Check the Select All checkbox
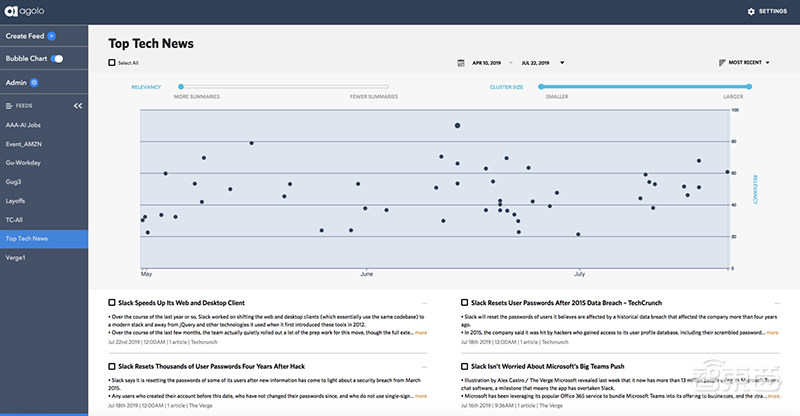Screen dimensions: 800x416 112,62
